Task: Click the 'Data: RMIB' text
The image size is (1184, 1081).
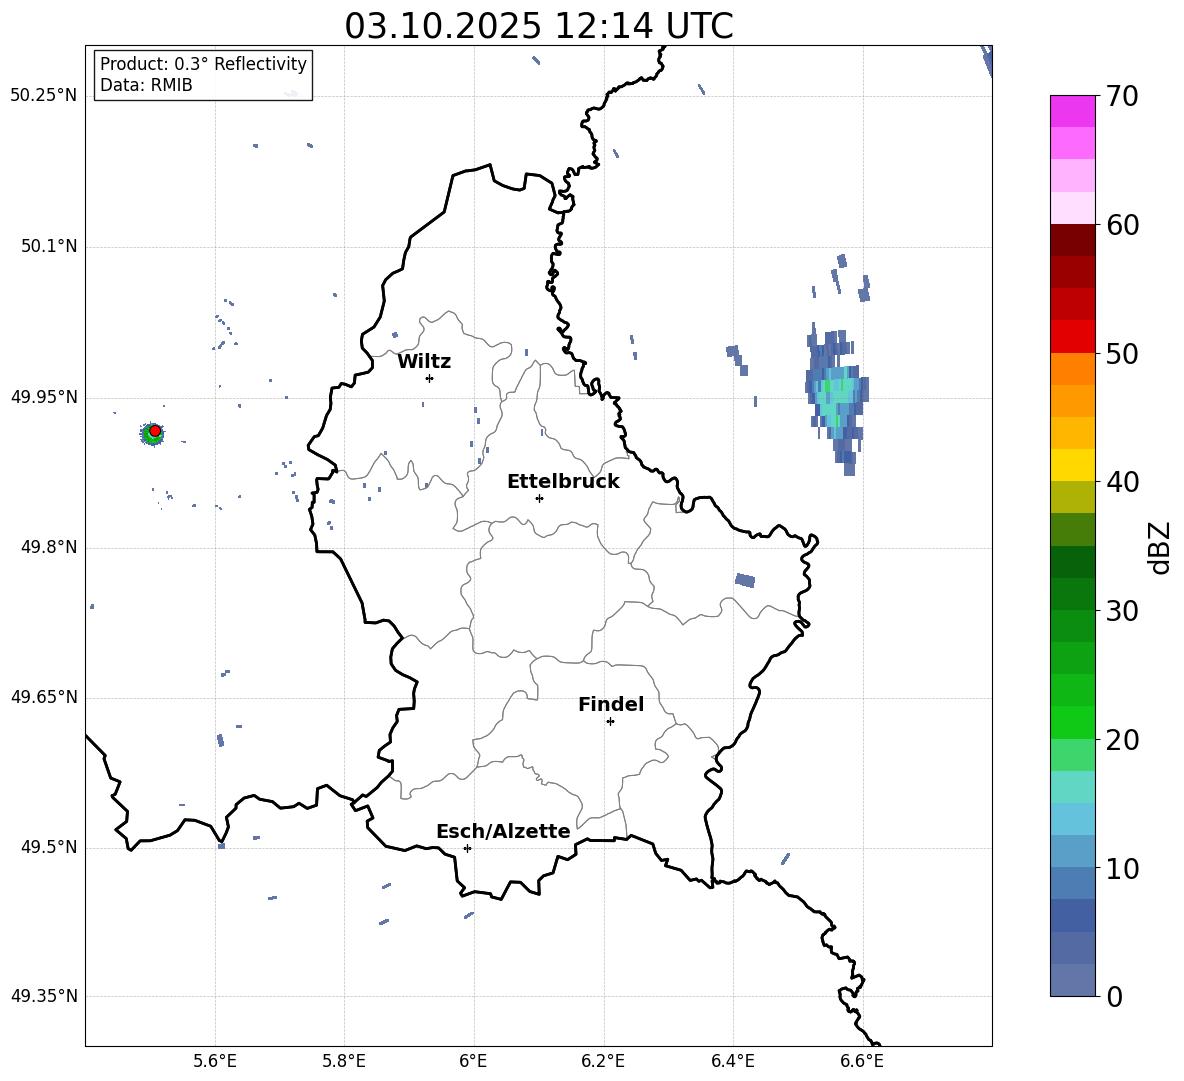Action: coord(146,85)
